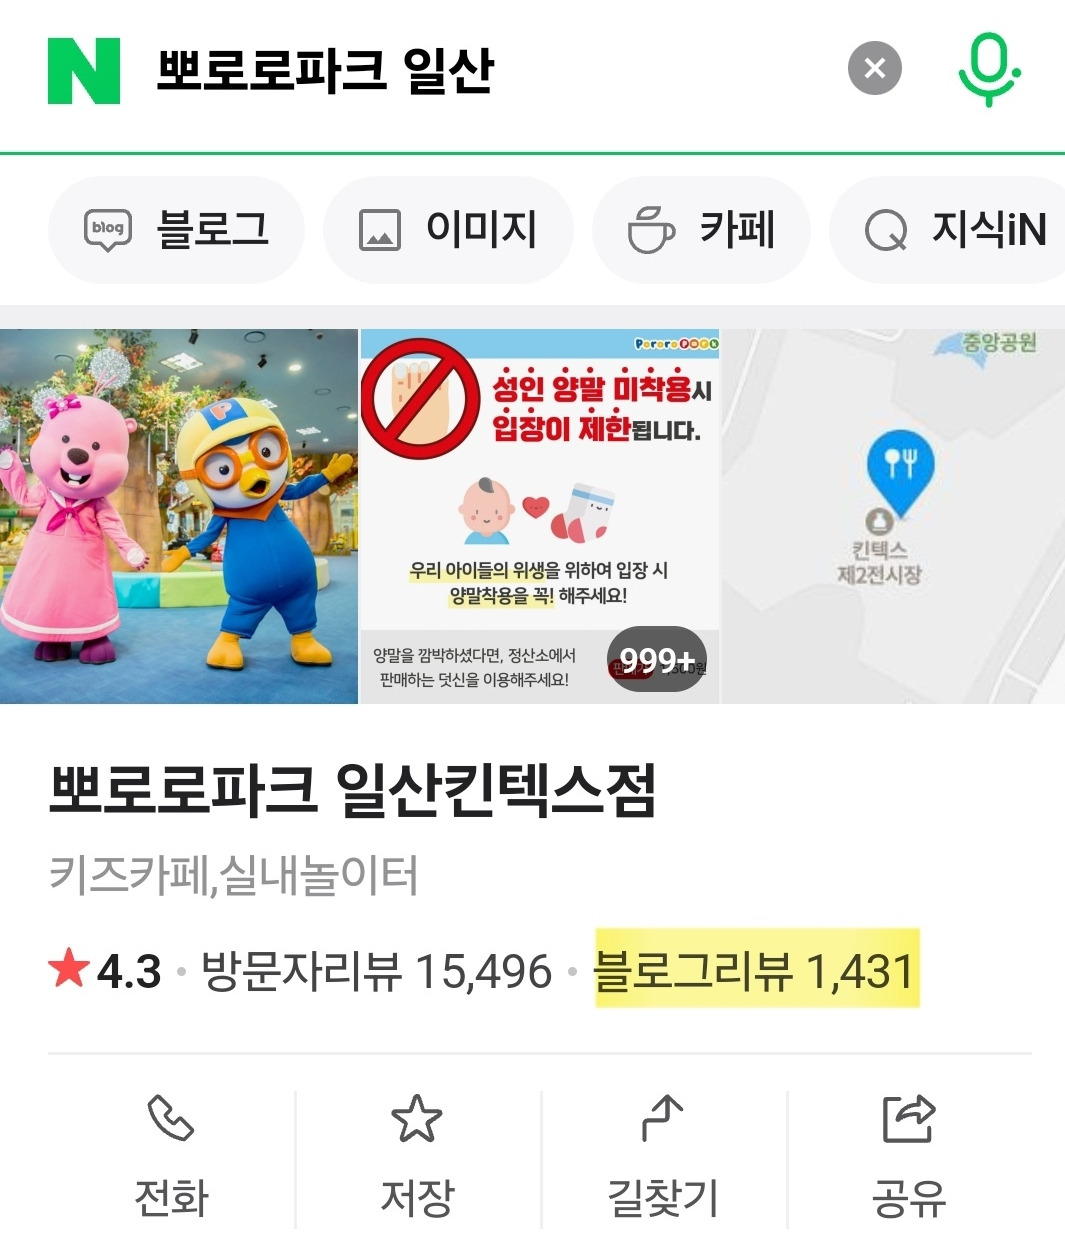The height and width of the screenshot is (1257, 1065).
Task: Clear the search text with X button
Action: [874, 69]
